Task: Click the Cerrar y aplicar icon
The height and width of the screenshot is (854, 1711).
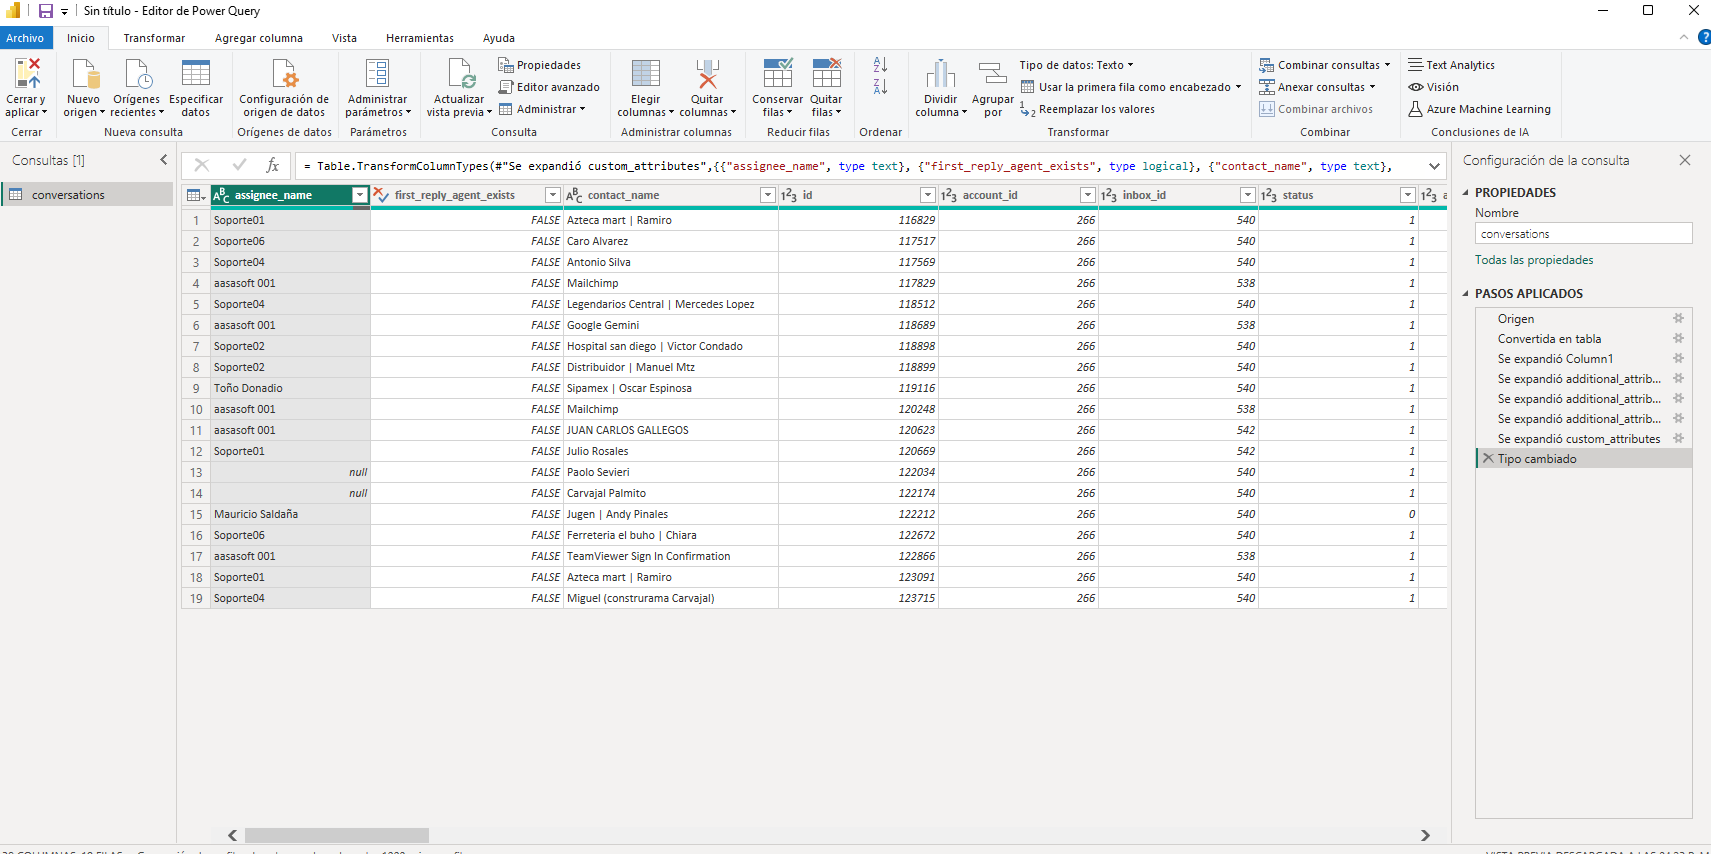Action: 27,74
